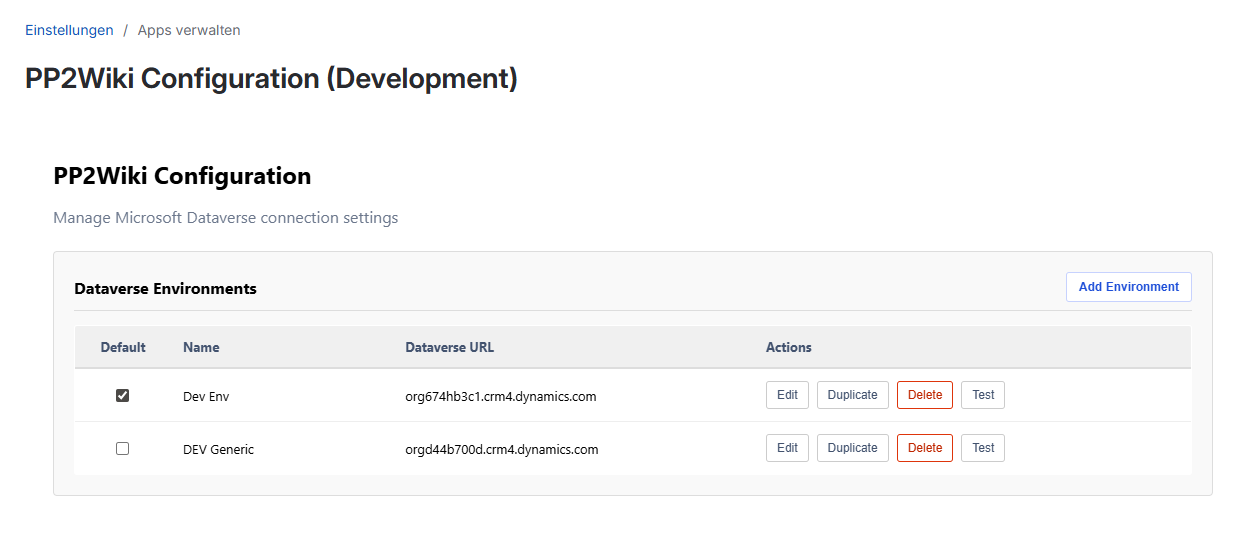
Task: Delete the Dev Env environment
Action: tap(925, 395)
